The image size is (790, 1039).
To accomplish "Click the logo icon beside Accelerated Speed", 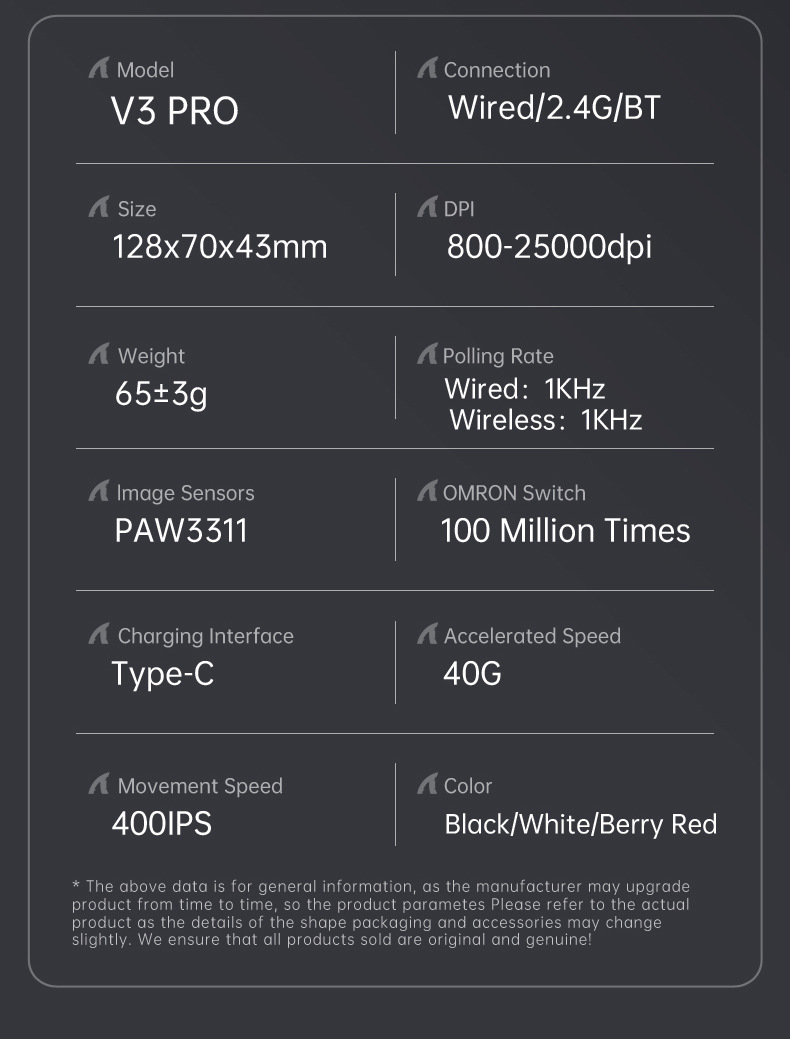I will (x=427, y=635).
